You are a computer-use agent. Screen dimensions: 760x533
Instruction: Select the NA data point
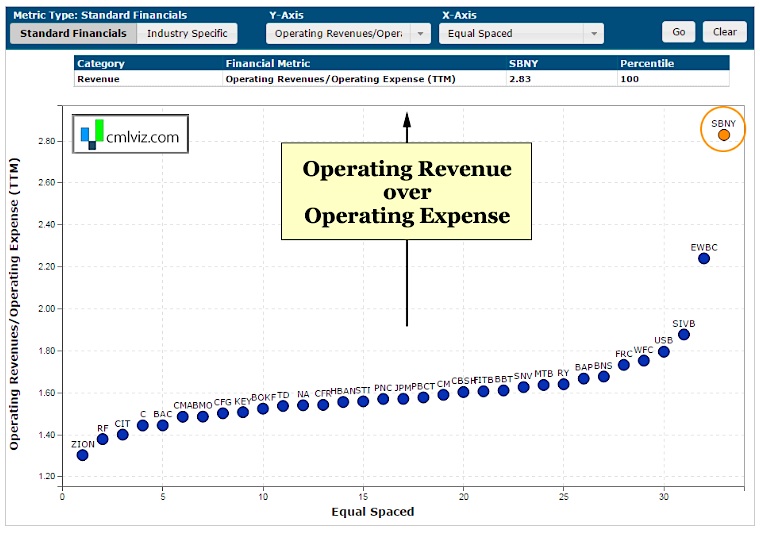point(303,405)
